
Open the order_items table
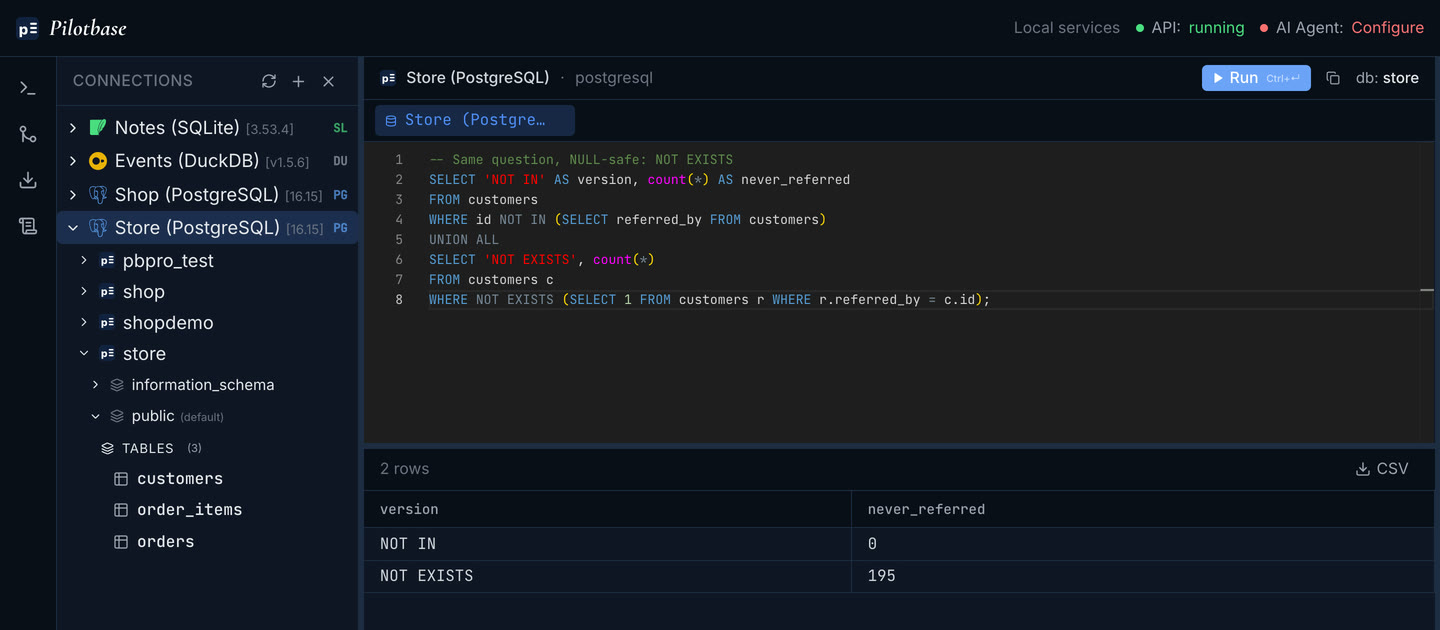pos(190,510)
